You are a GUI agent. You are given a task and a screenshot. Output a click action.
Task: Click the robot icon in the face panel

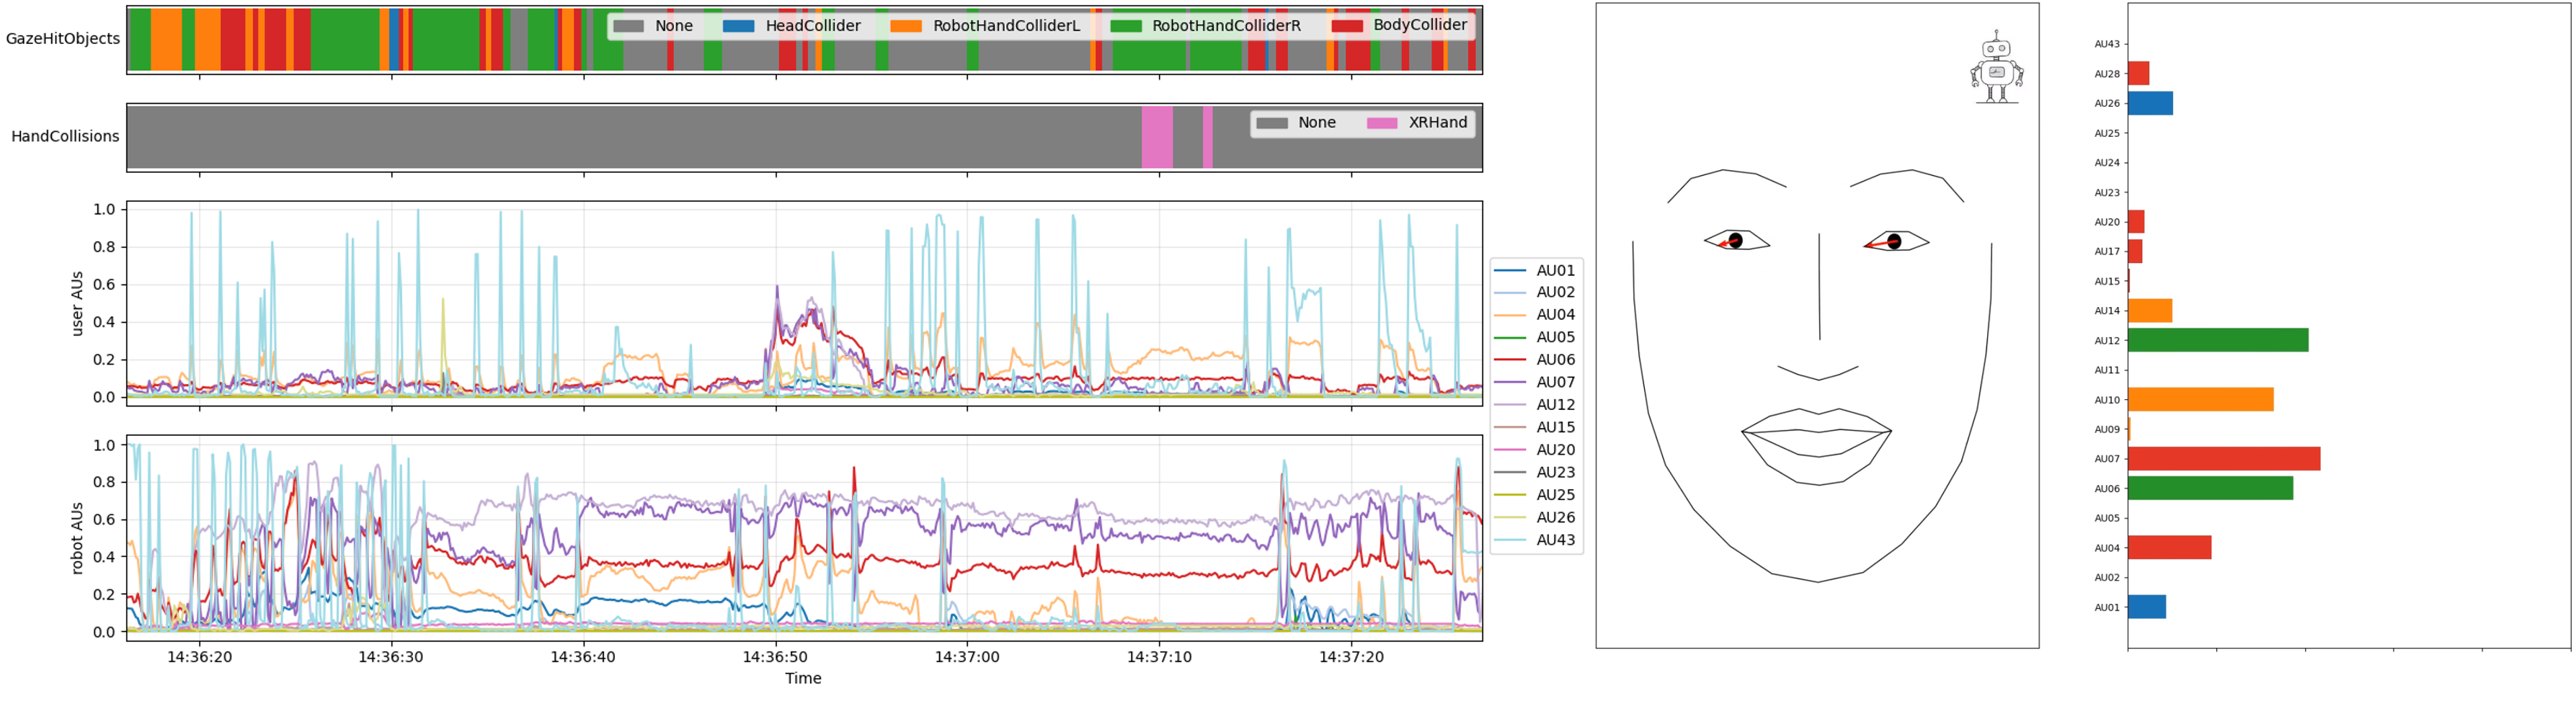pyautogui.click(x=1996, y=67)
